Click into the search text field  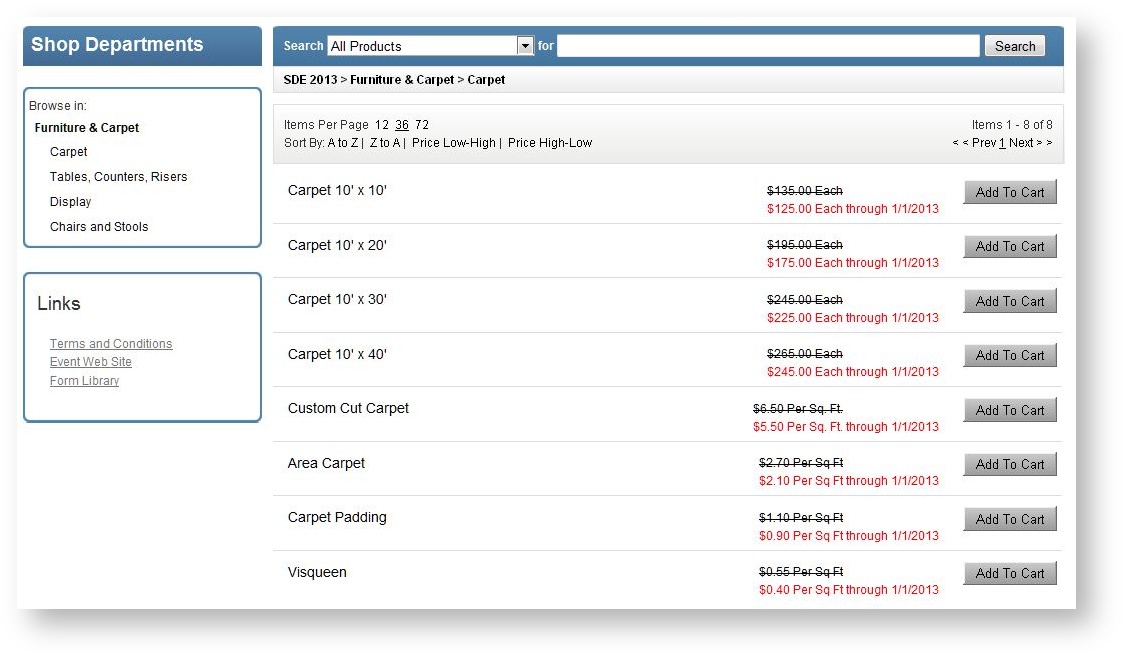click(x=767, y=46)
